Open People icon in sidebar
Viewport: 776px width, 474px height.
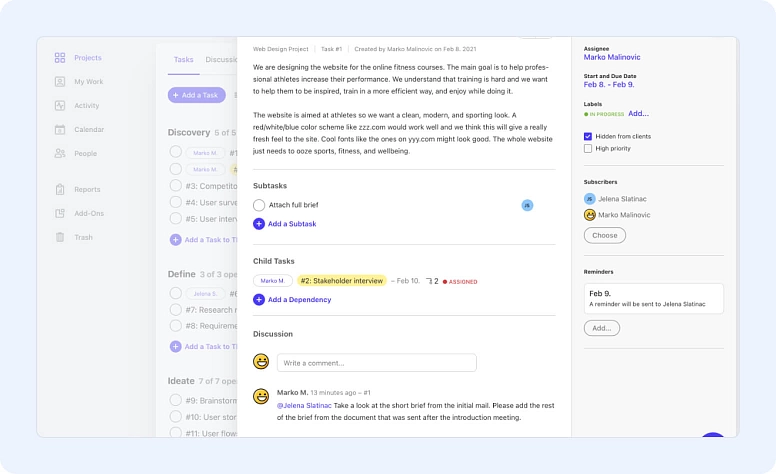60,154
